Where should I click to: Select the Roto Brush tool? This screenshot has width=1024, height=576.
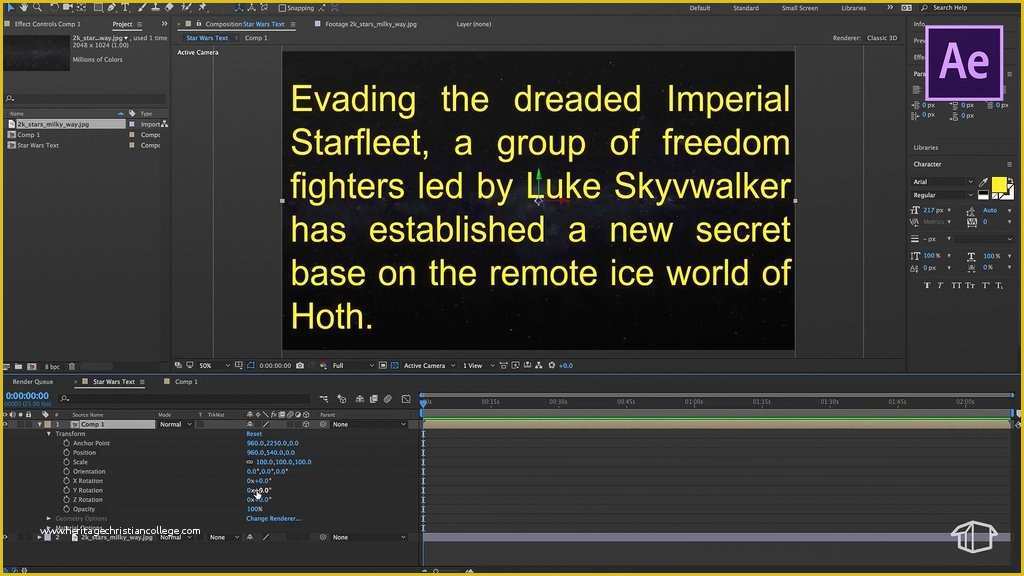(x=187, y=7)
